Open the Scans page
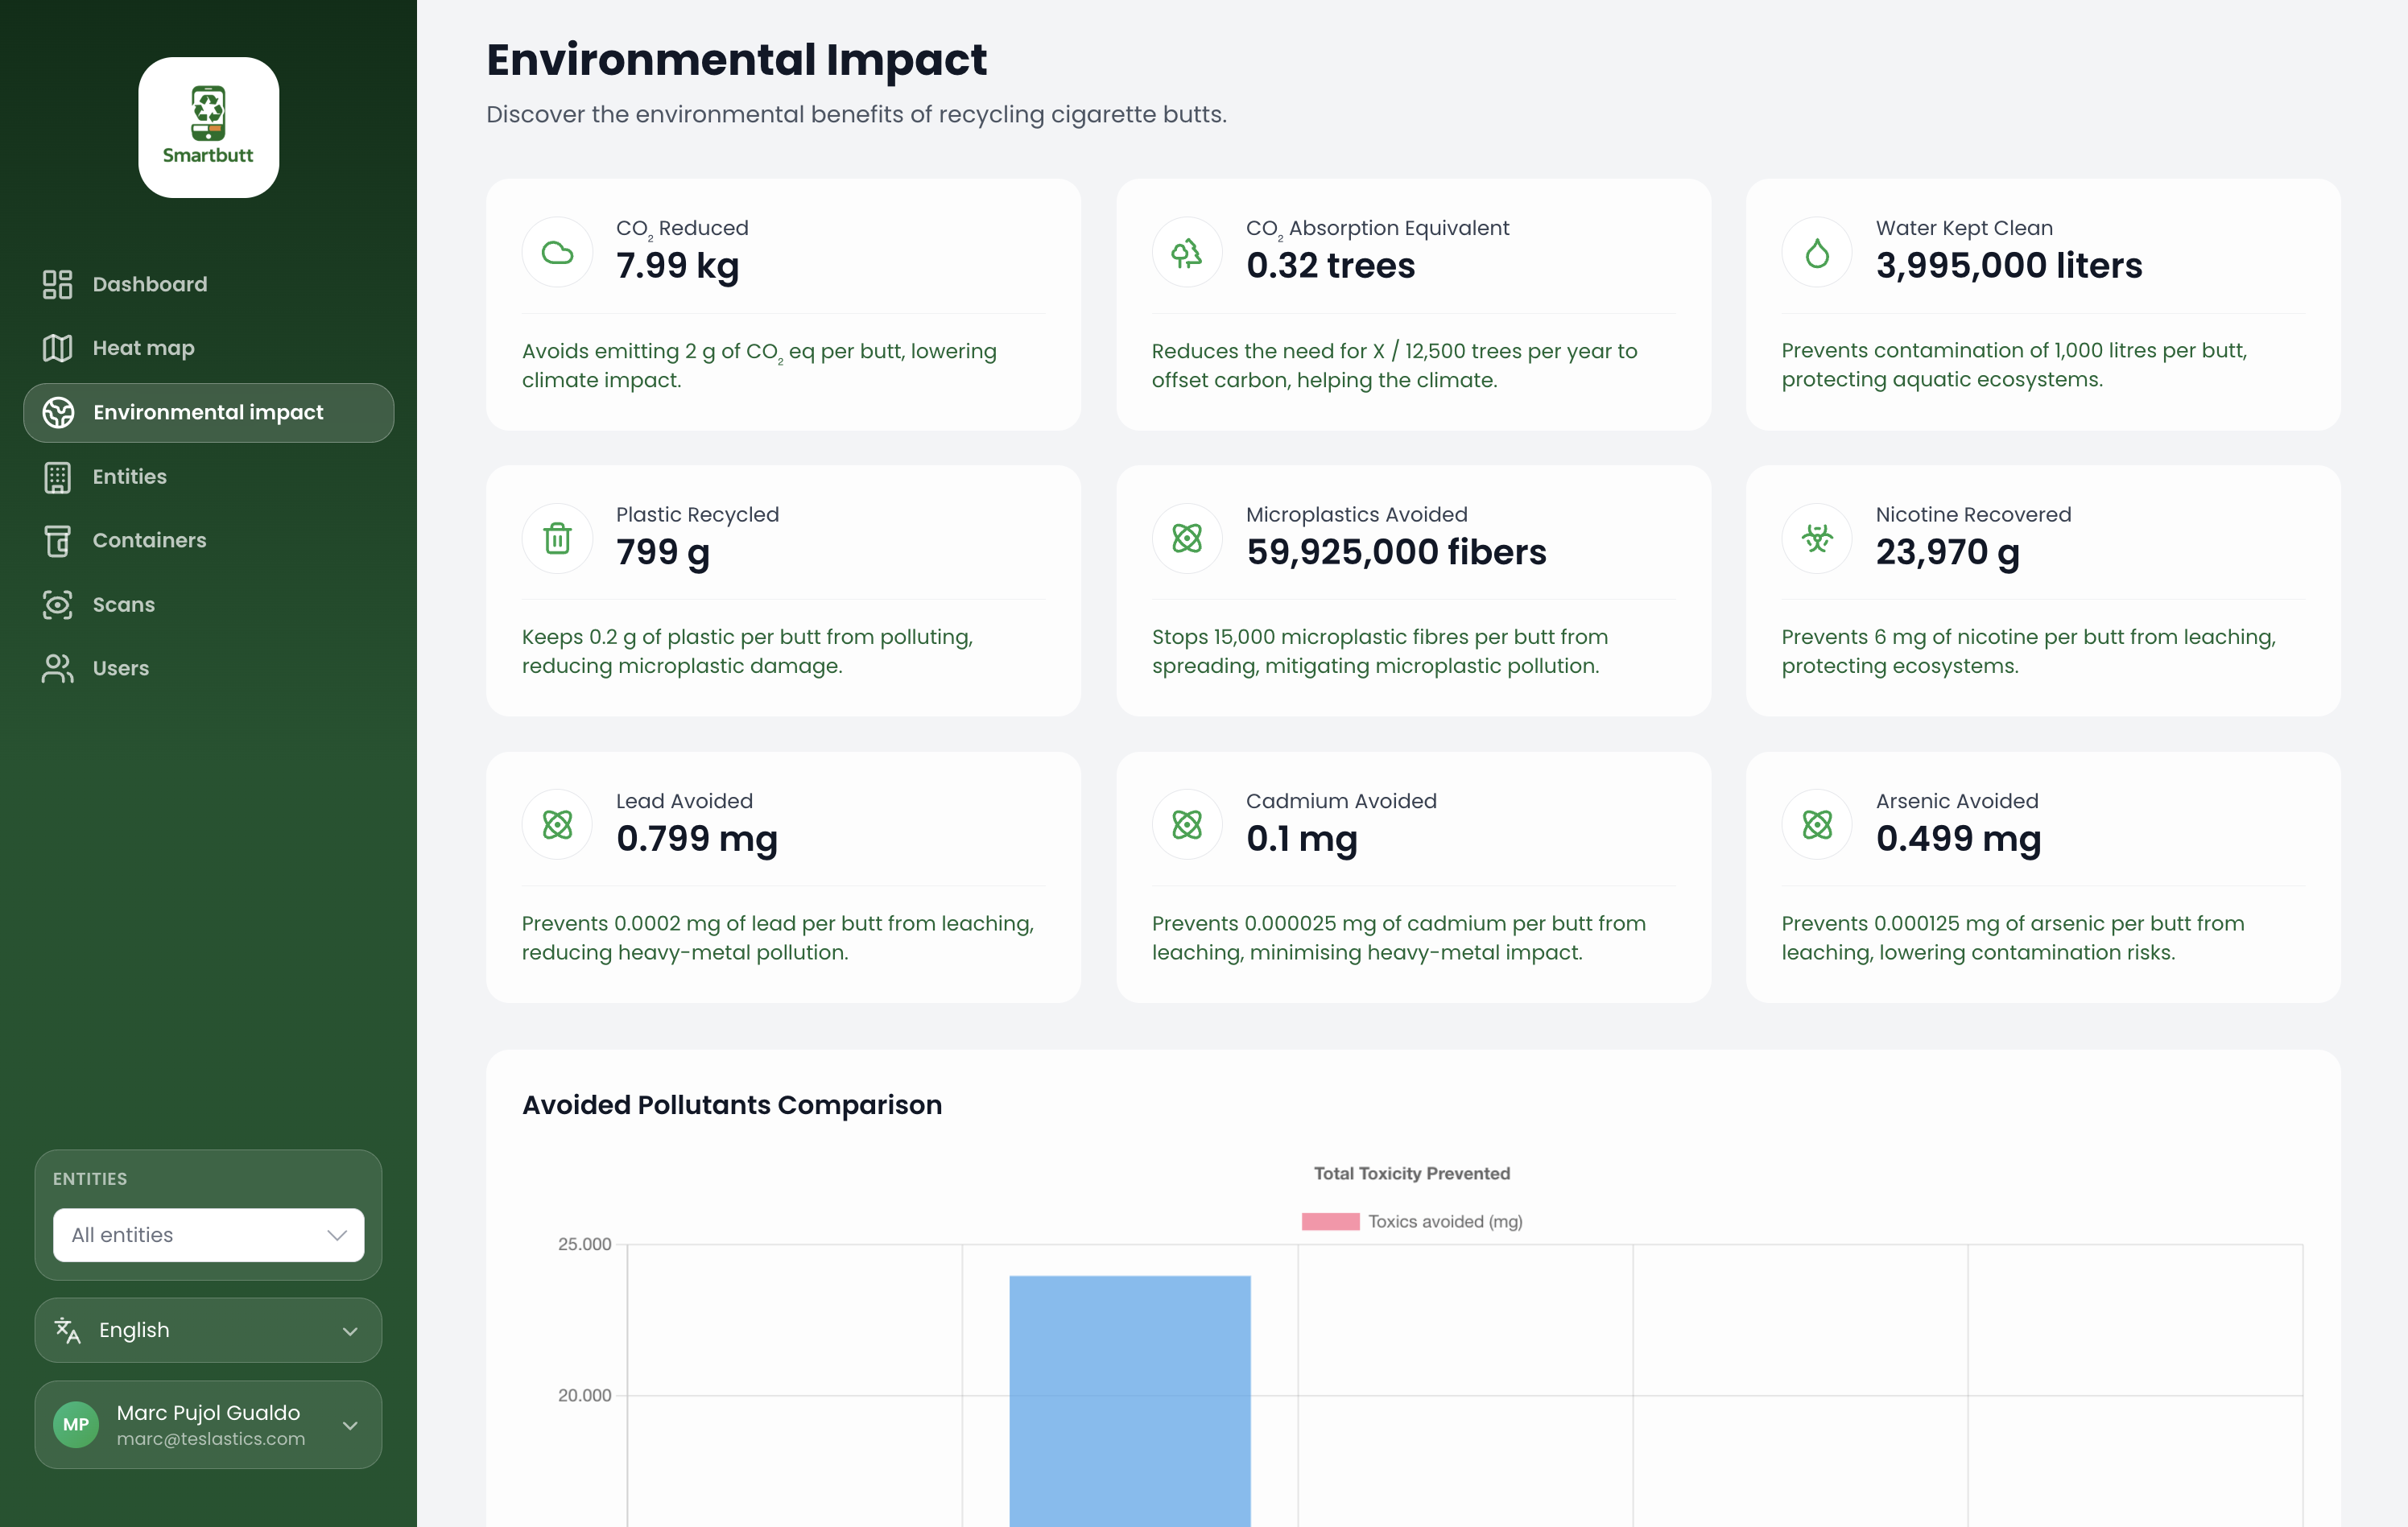Viewport: 2408px width, 1527px height. tap(123, 604)
